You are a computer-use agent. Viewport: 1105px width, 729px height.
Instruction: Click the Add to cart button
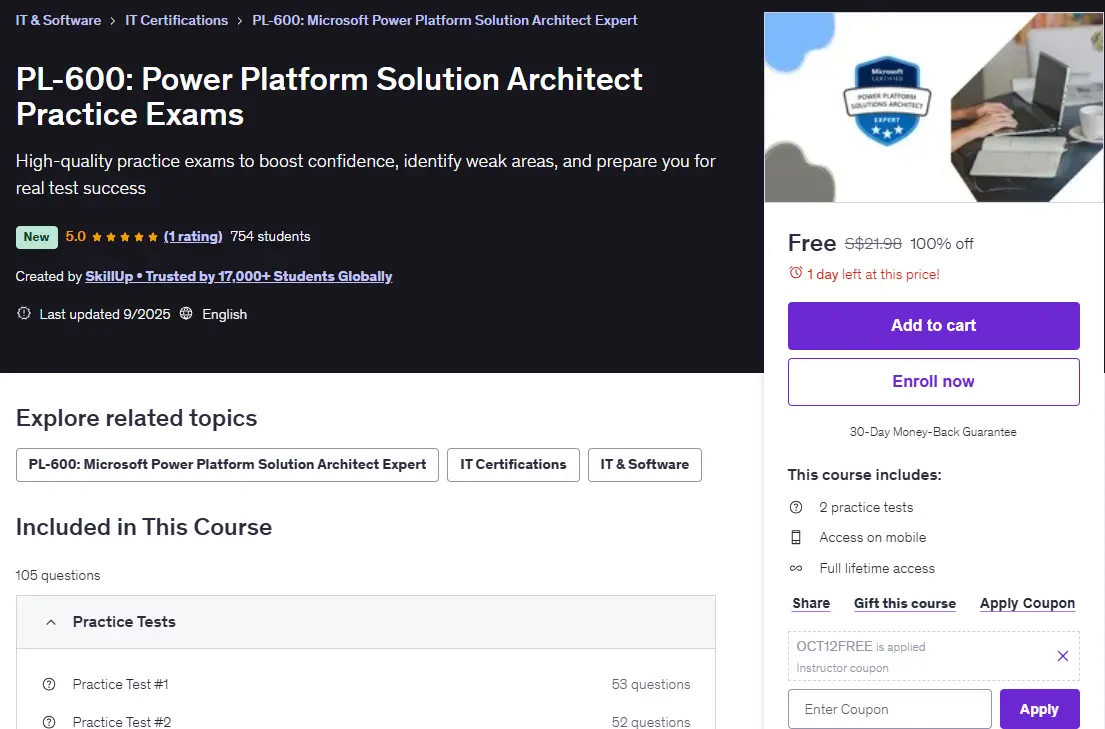(934, 326)
